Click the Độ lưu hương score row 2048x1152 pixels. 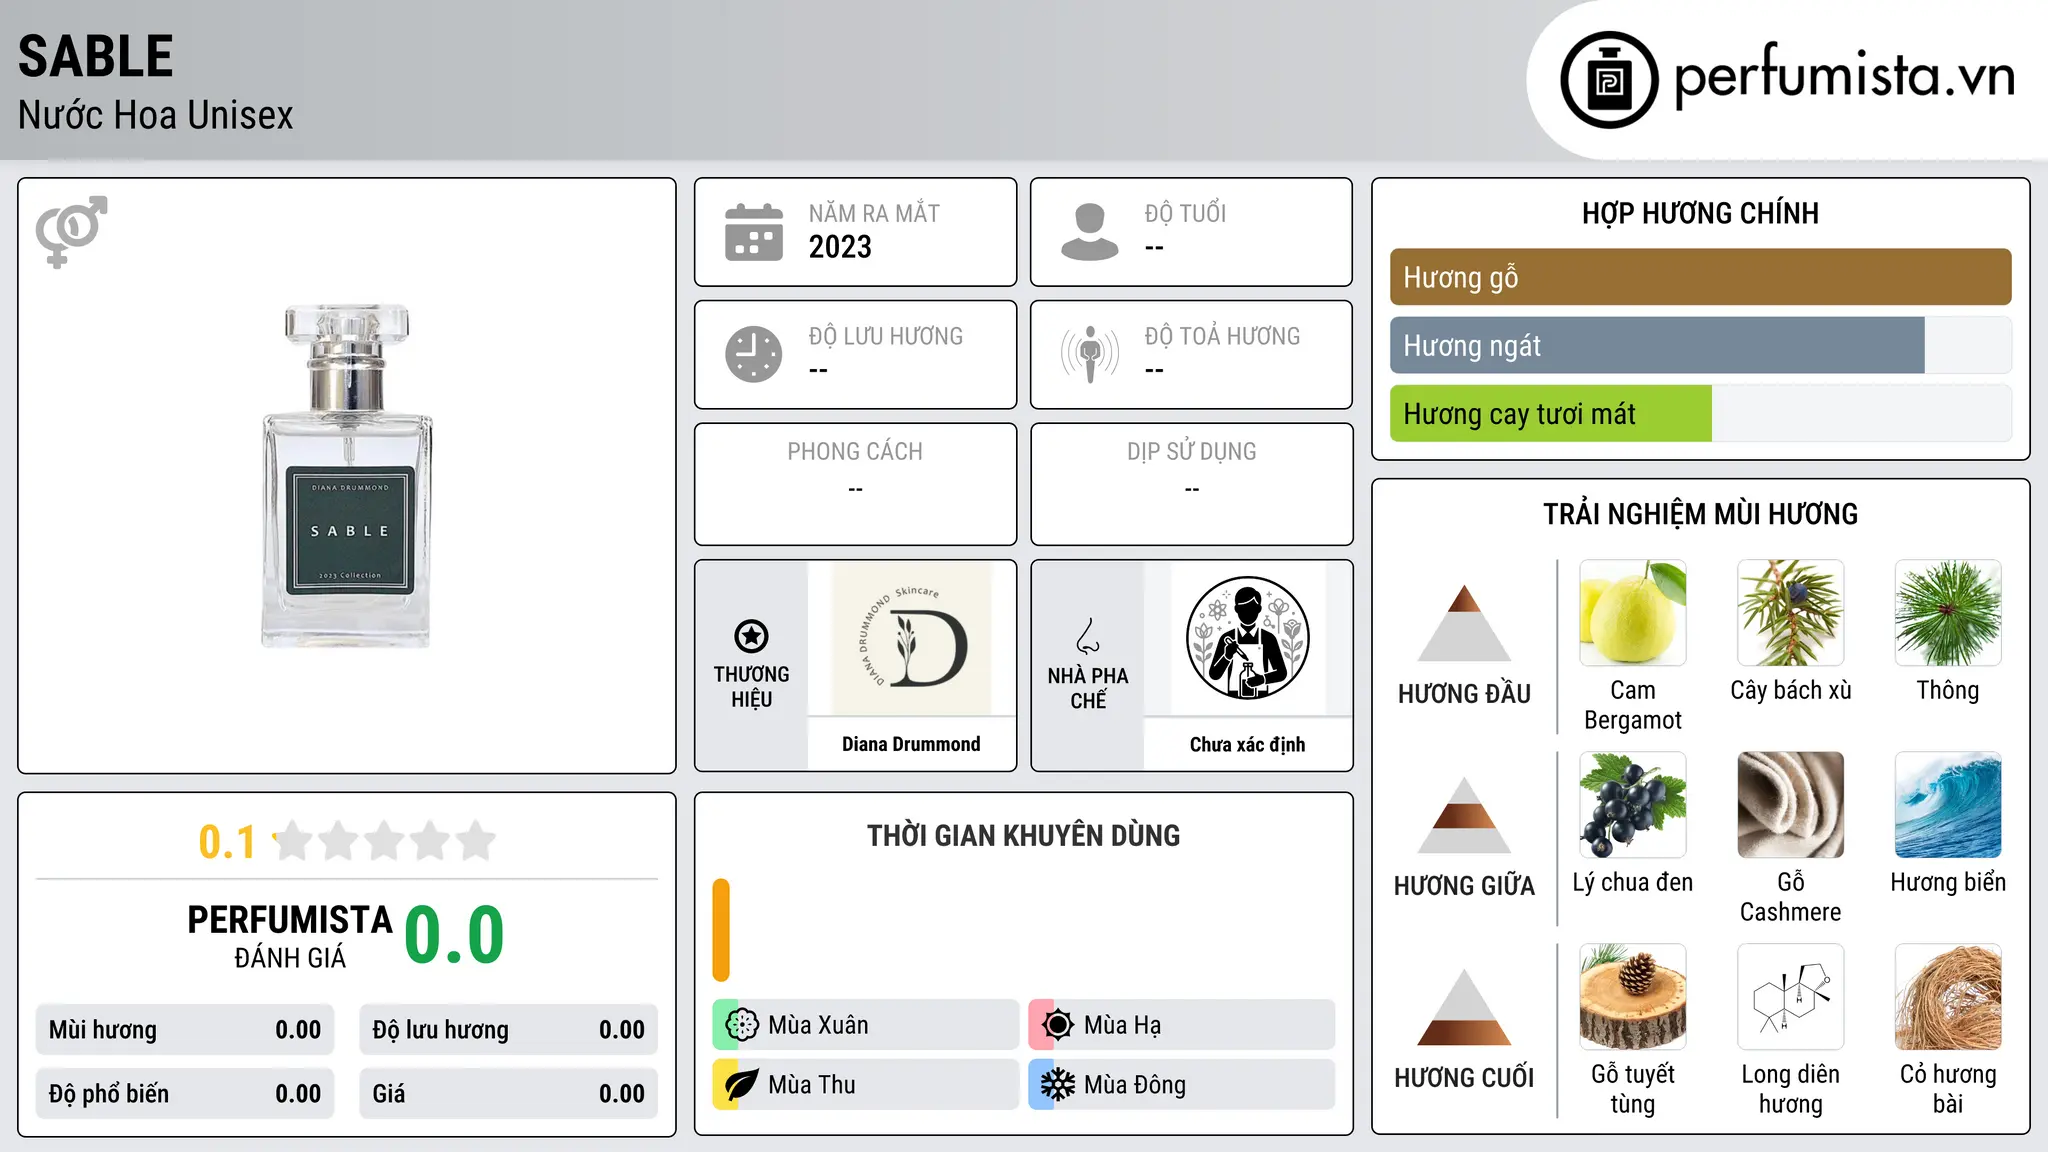click(508, 1030)
